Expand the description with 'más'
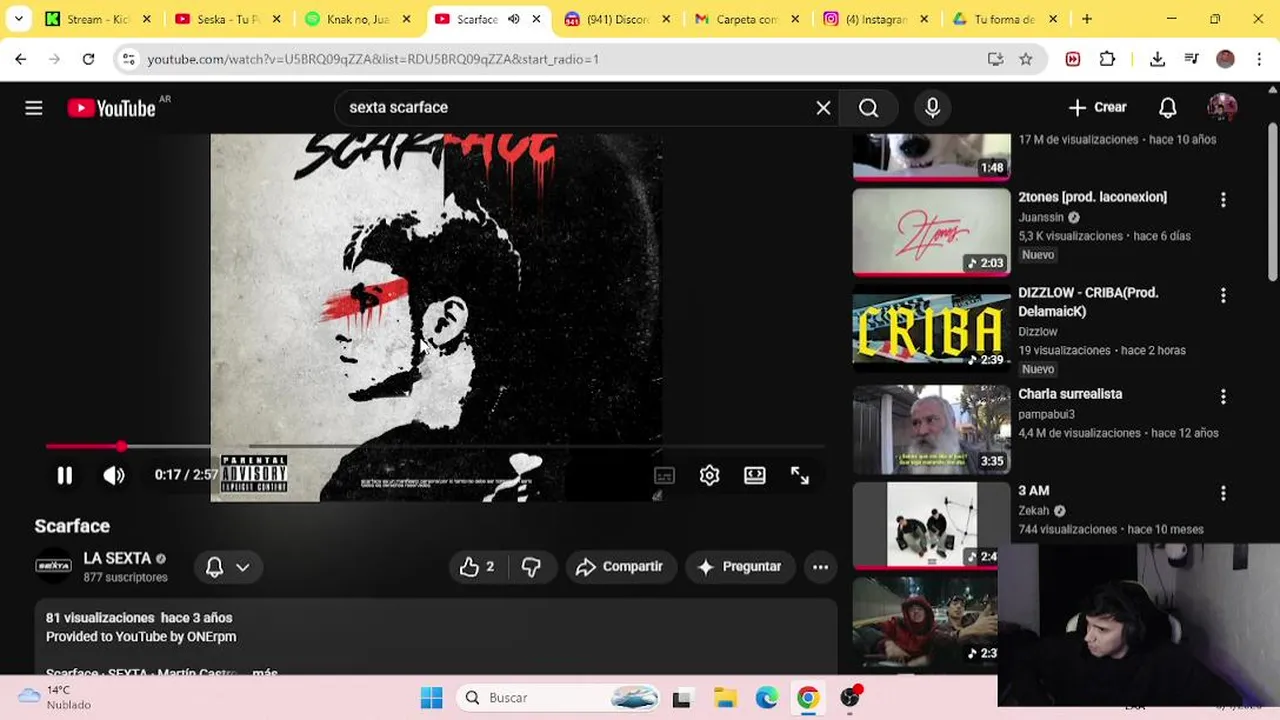This screenshot has width=1280, height=720. pos(265,673)
